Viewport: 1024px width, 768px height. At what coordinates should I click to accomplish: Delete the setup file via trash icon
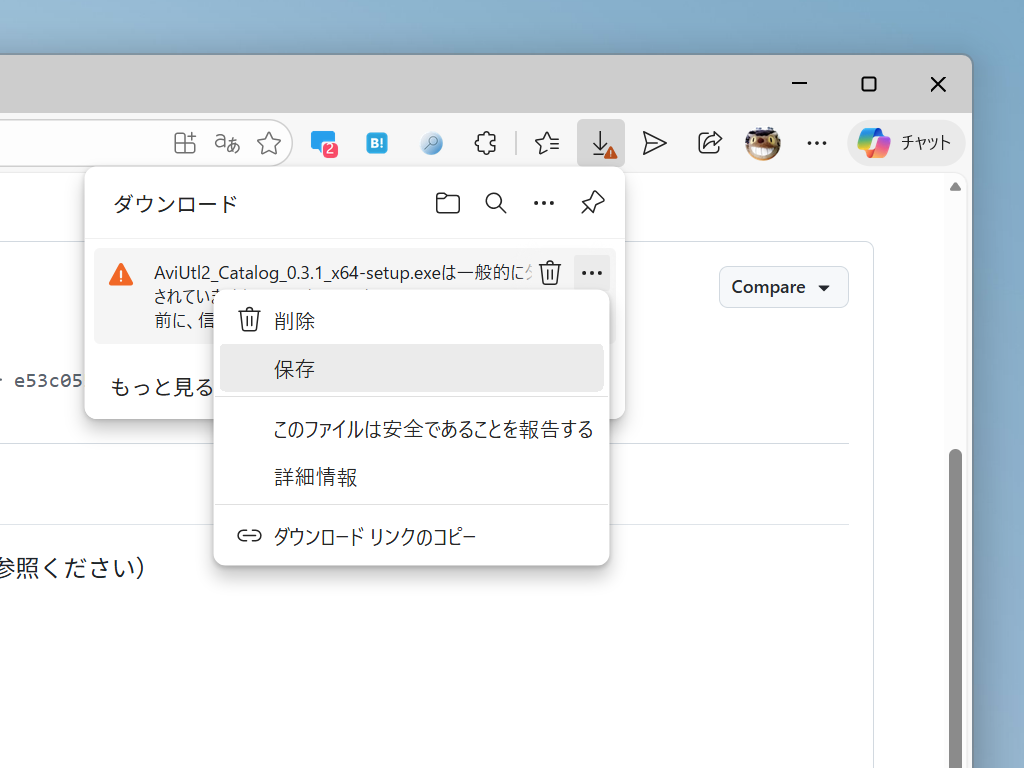[549, 272]
